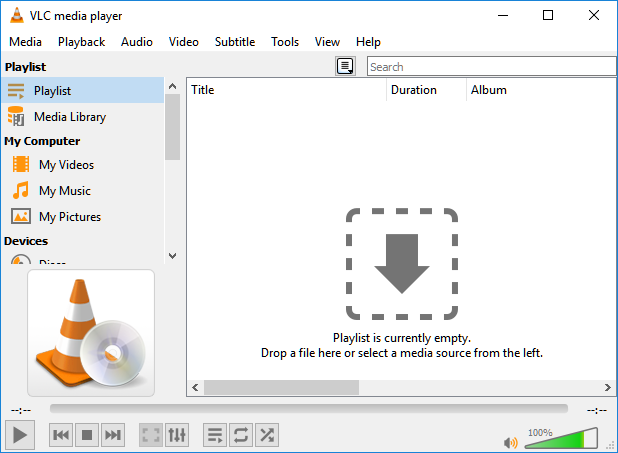Change playlist view mode icon
Image resolution: width=618 pixels, height=453 pixels.
point(345,66)
